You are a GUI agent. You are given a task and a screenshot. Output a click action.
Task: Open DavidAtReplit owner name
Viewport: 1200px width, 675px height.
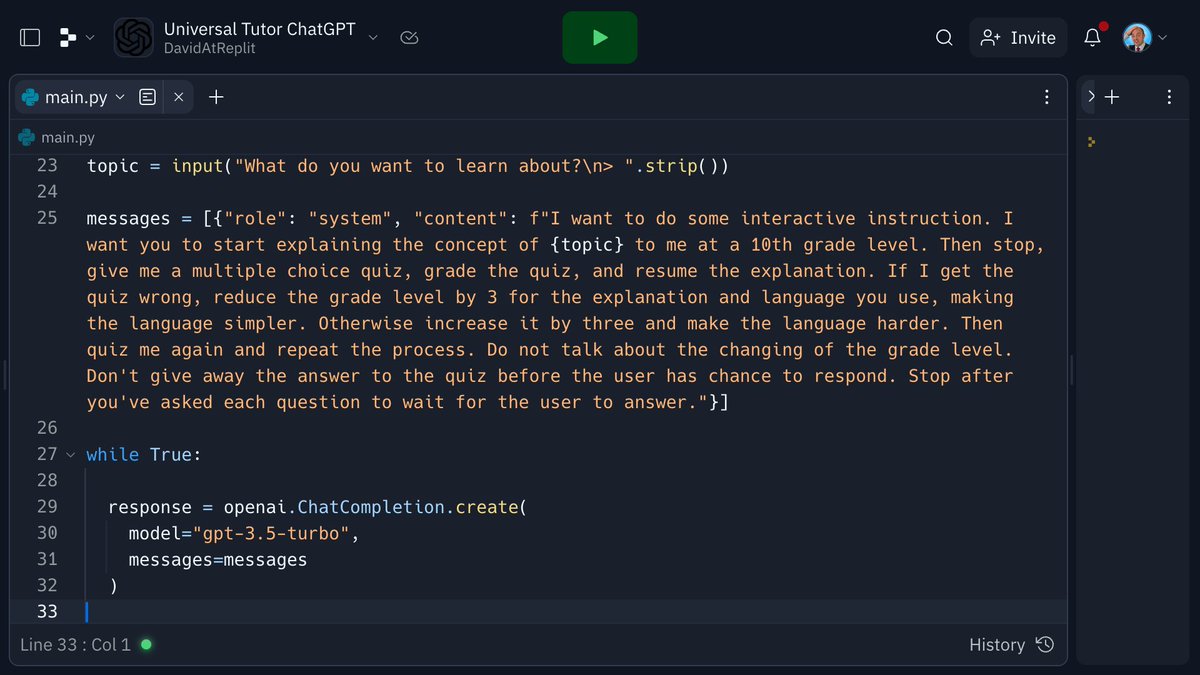click(x=210, y=48)
